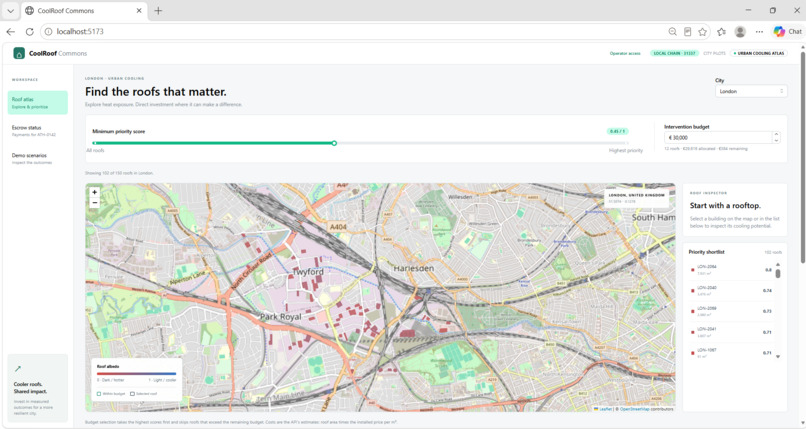Click the arrow icon in Cooler roofs card
The width and height of the screenshot is (806, 429).
click(17, 368)
